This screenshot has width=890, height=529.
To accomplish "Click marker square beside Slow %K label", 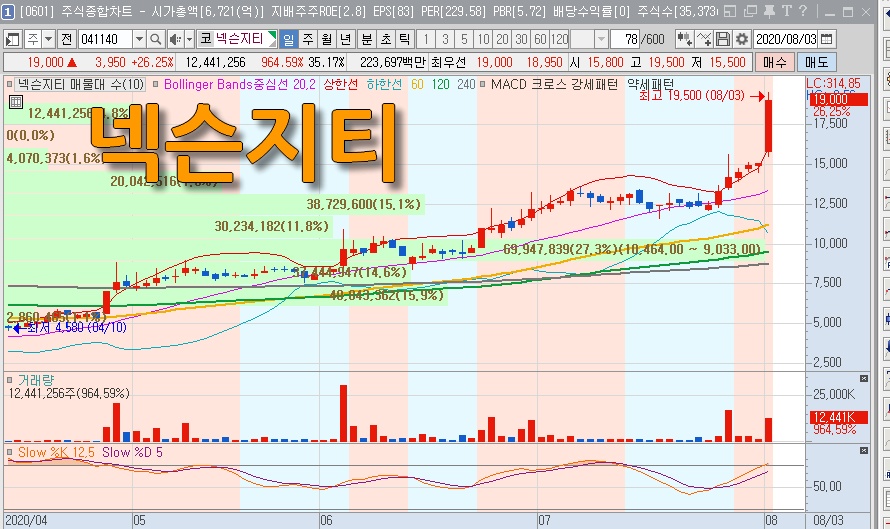I will (x=10, y=452).
